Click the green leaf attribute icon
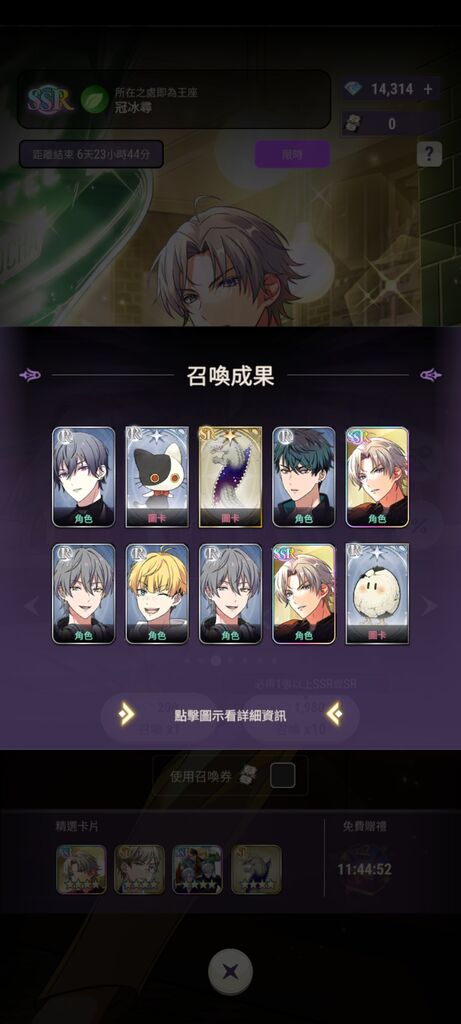 (x=95, y=99)
